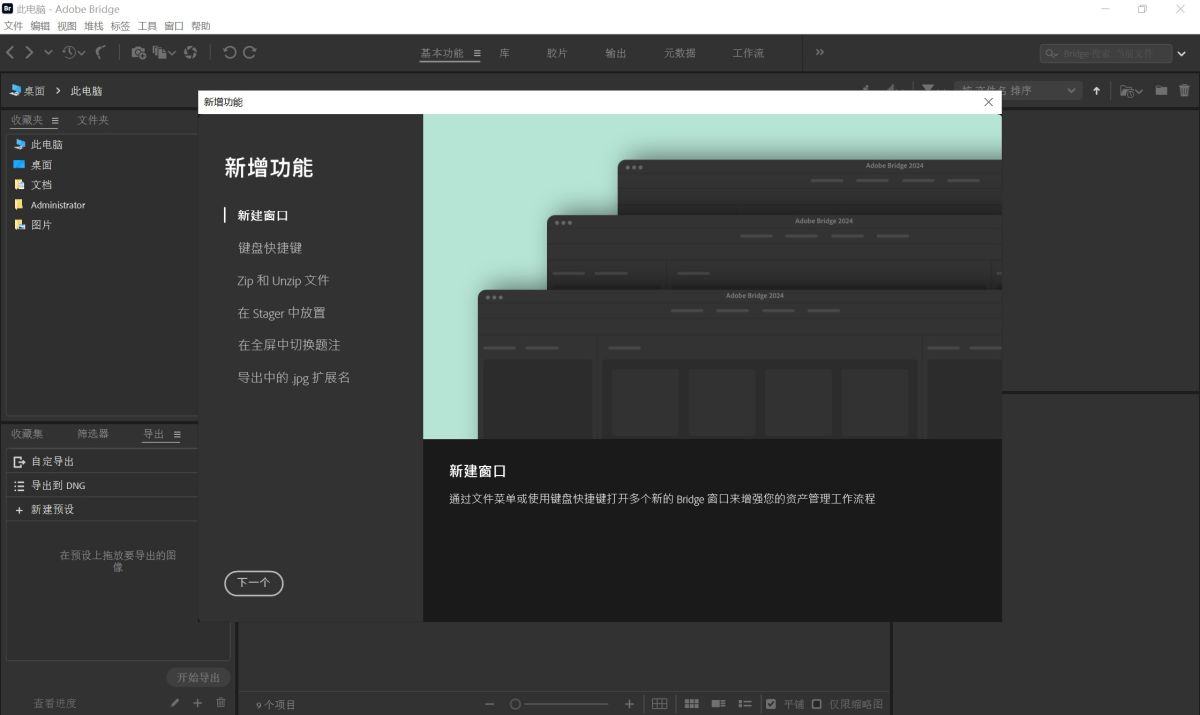Select the 自定导出 preset
This screenshot has height=715, width=1200.
tap(52, 462)
